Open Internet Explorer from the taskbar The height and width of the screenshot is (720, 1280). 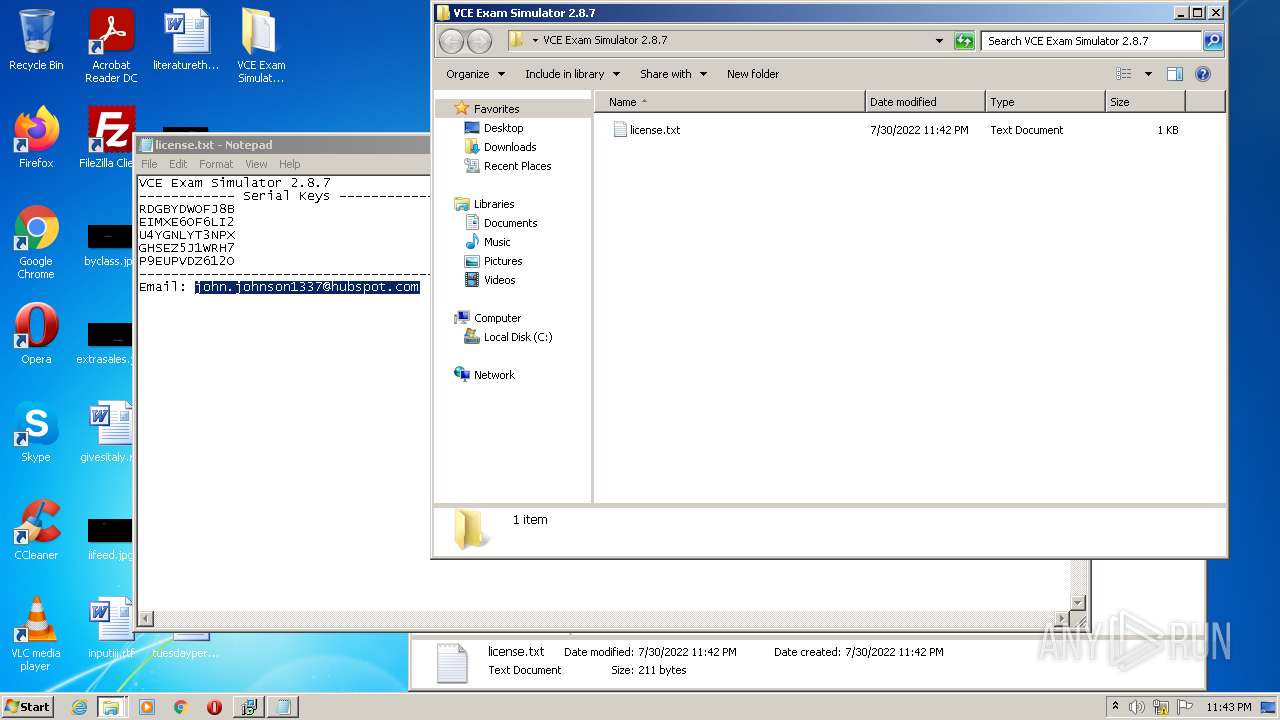pyautogui.click(x=79, y=707)
